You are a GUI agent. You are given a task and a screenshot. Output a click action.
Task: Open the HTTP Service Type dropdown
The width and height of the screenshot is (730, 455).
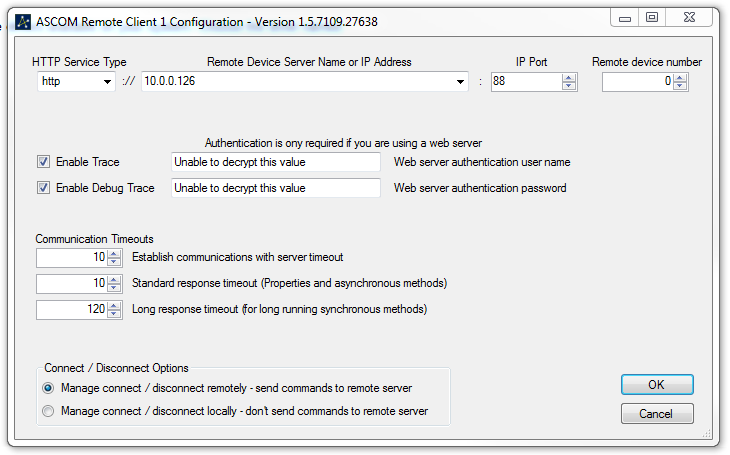108,81
